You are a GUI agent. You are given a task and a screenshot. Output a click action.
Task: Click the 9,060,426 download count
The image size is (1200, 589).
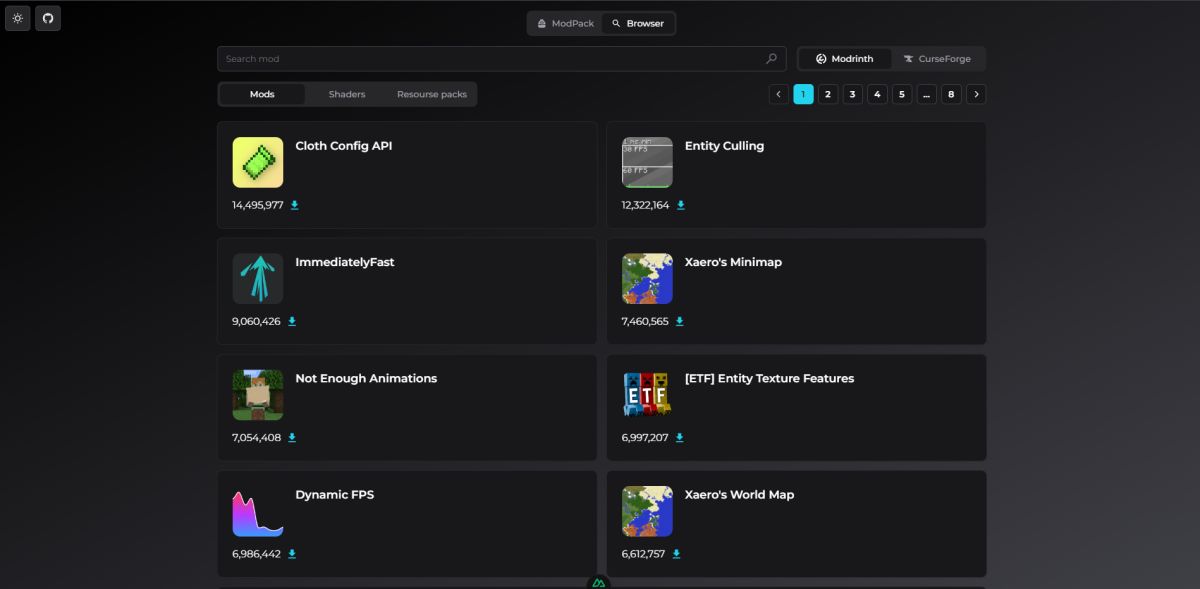[256, 321]
